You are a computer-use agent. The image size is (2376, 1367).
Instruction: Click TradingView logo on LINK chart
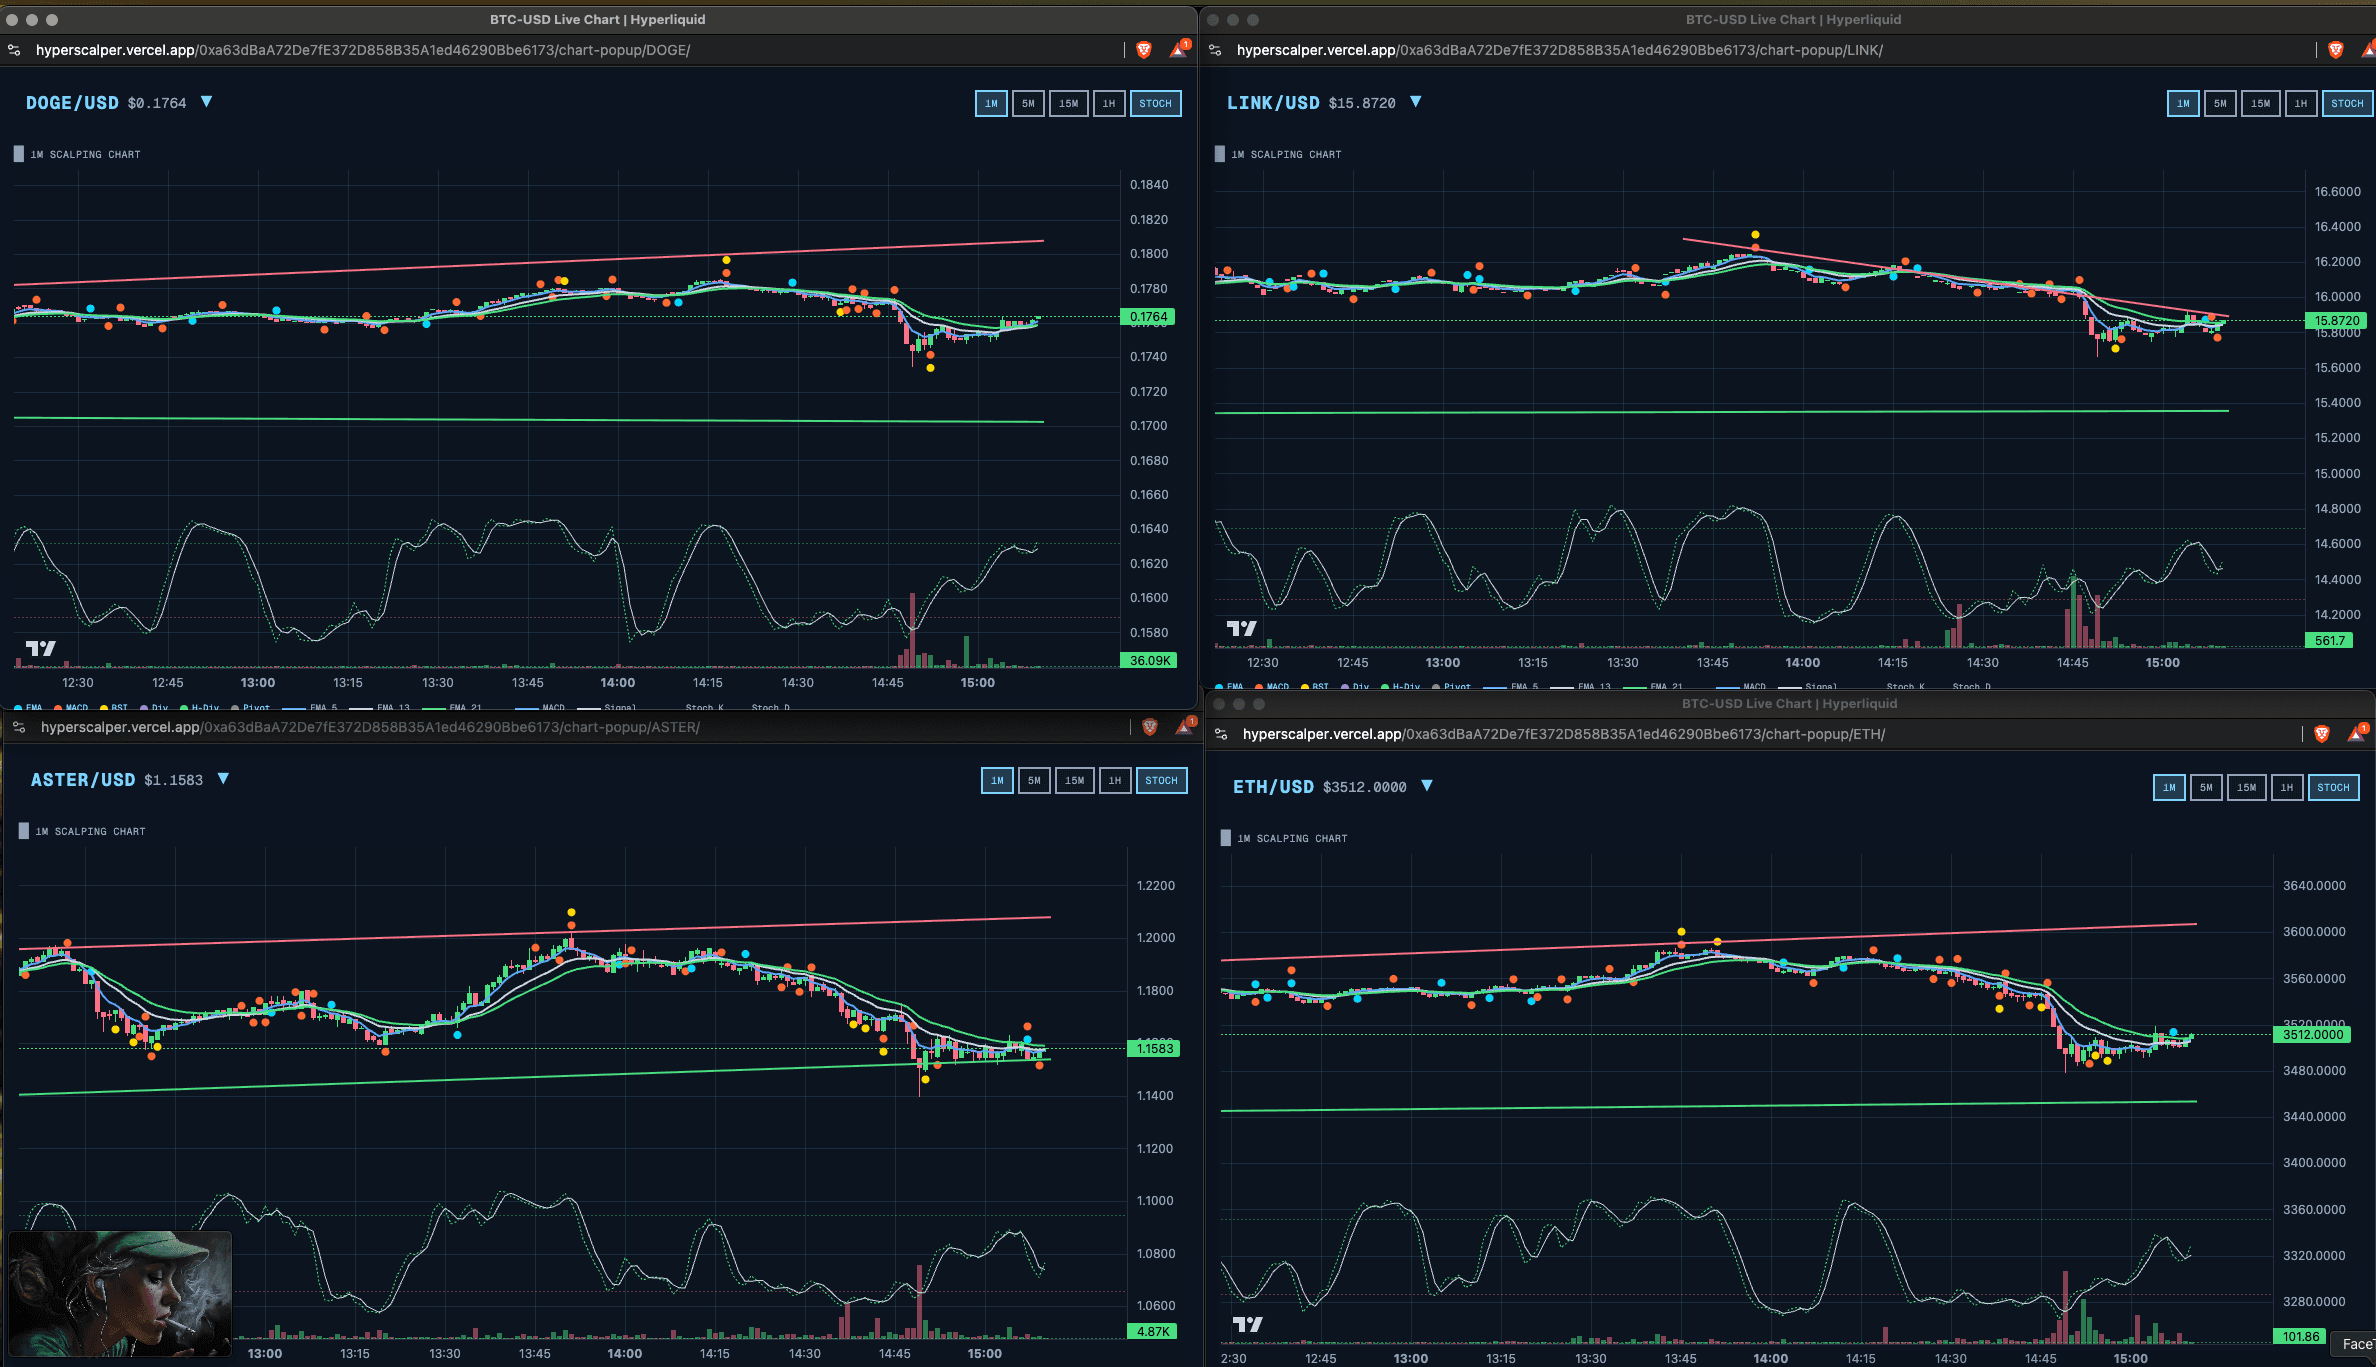tap(1241, 628)
